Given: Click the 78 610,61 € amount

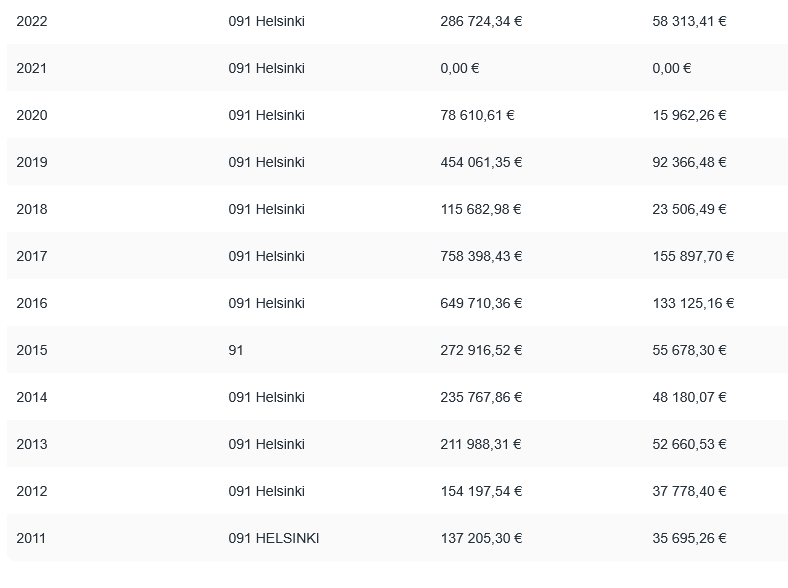Looking at the screenshot, I should point(477,115).
